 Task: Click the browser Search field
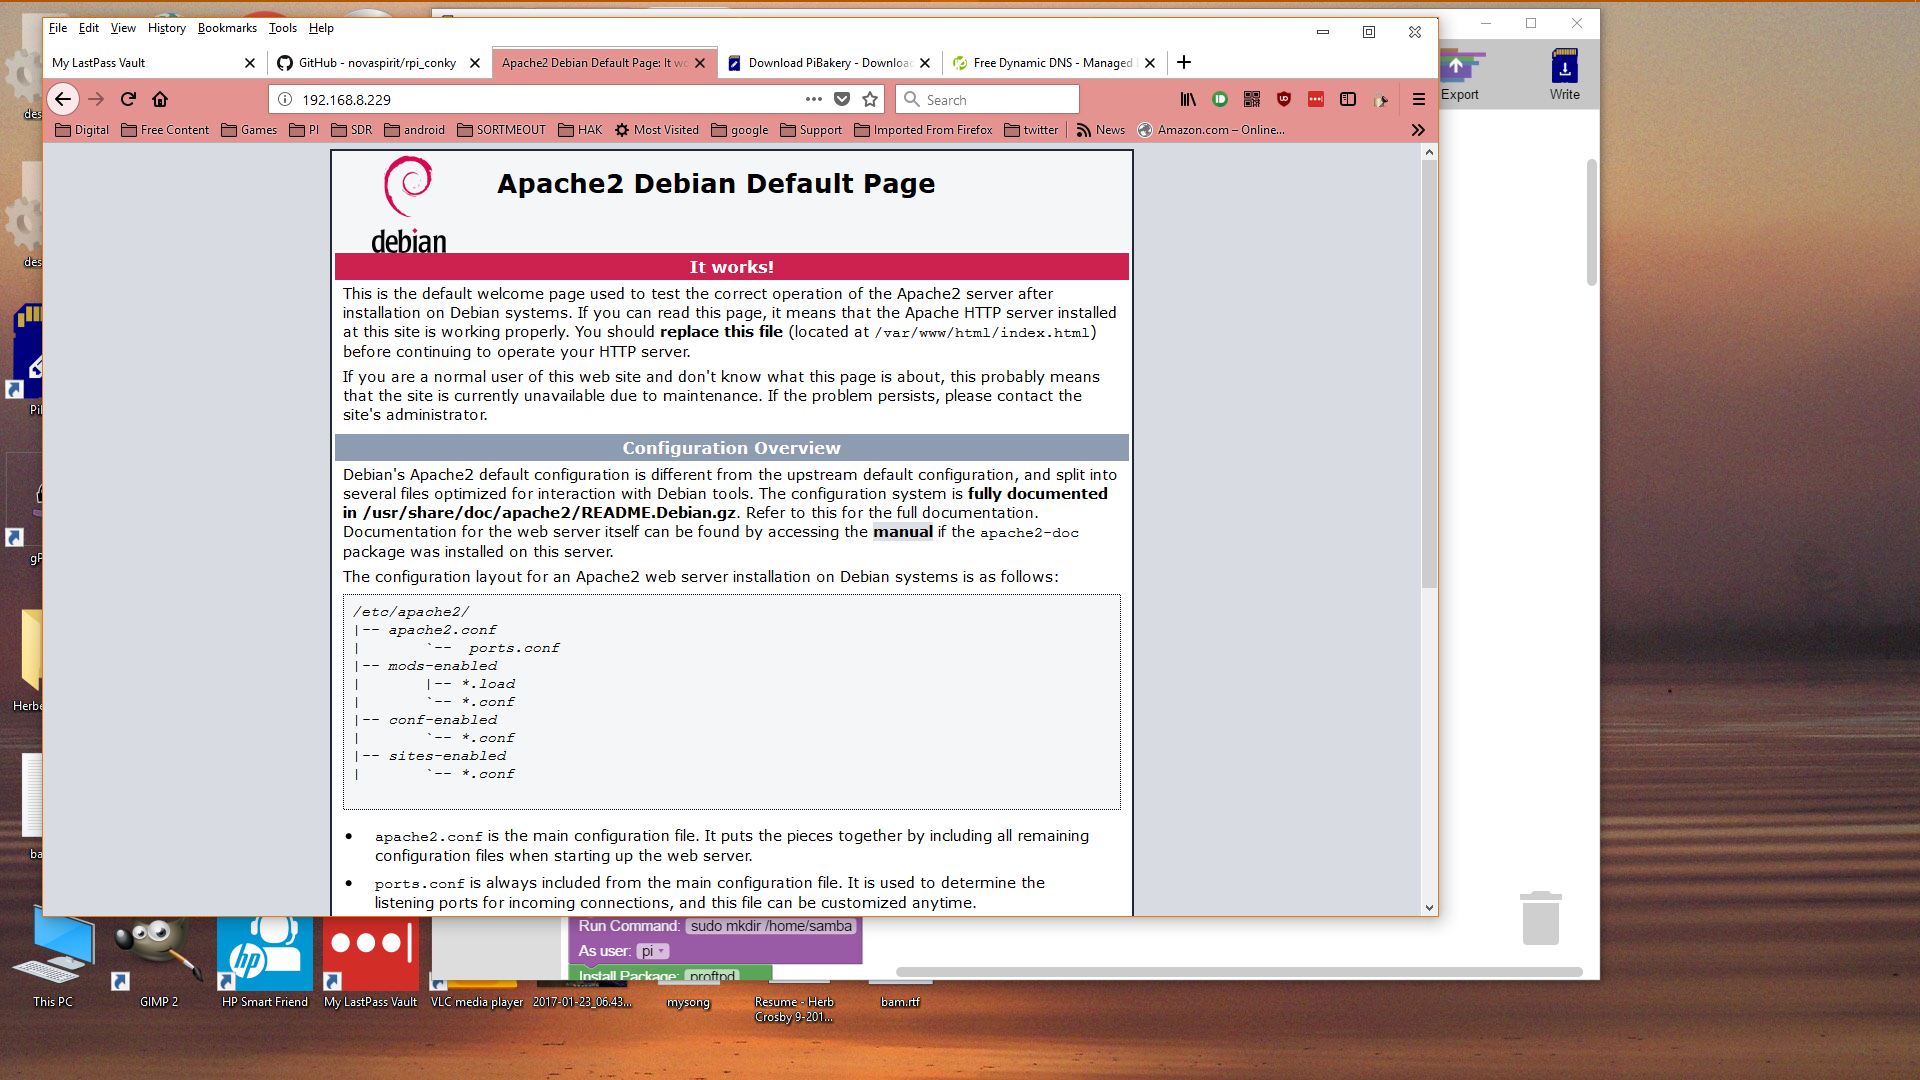click(x=988, y=99)
